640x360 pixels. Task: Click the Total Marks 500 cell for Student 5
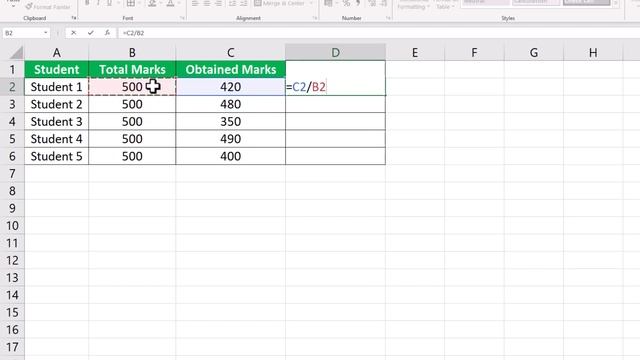pos(132,156)
